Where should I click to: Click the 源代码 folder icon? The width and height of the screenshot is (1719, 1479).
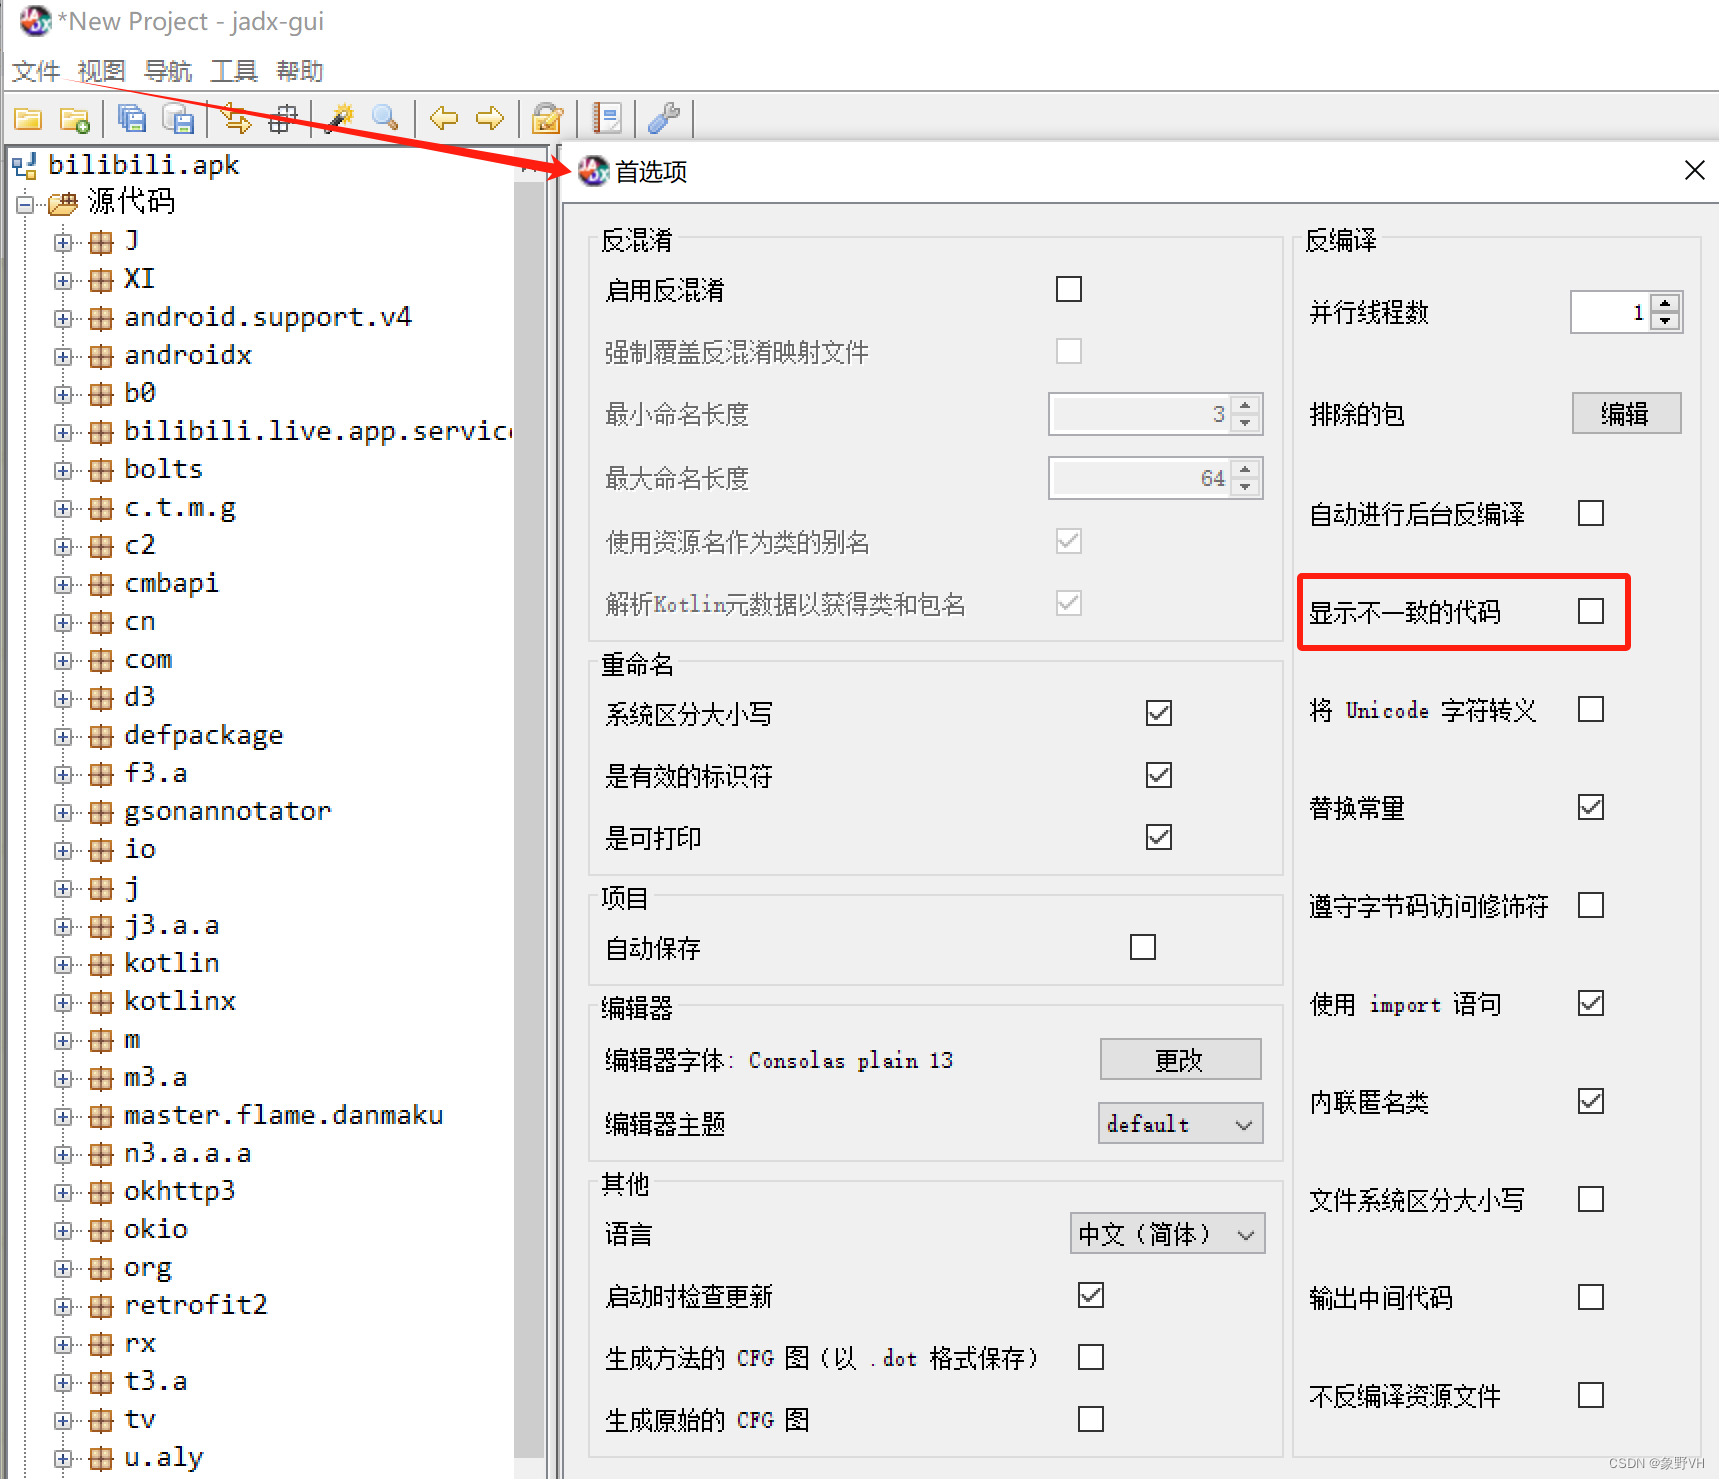[63, 204]
